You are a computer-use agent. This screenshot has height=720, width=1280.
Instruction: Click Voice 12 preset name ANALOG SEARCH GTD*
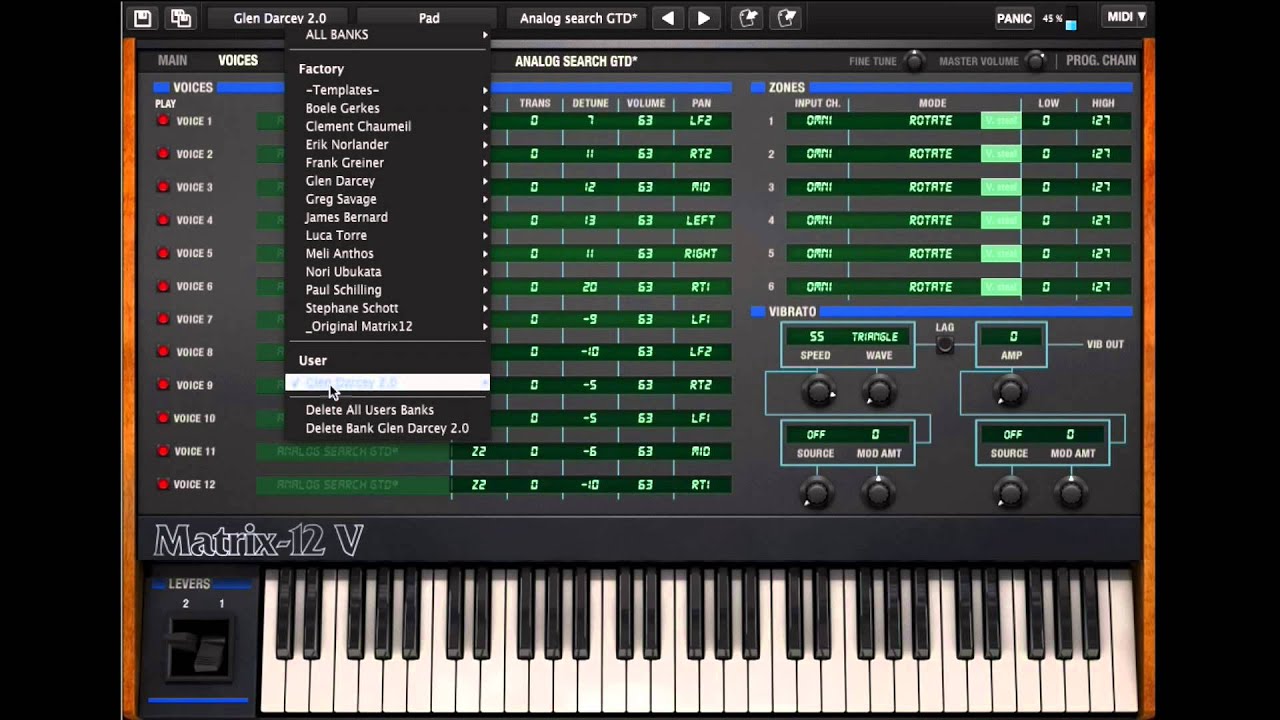click(353, 485)
